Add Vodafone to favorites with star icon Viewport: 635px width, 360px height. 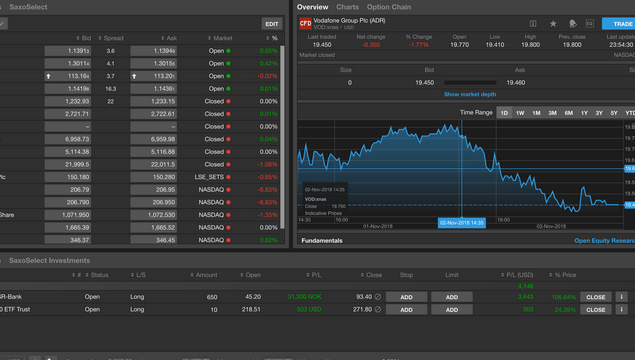point(553,24)
